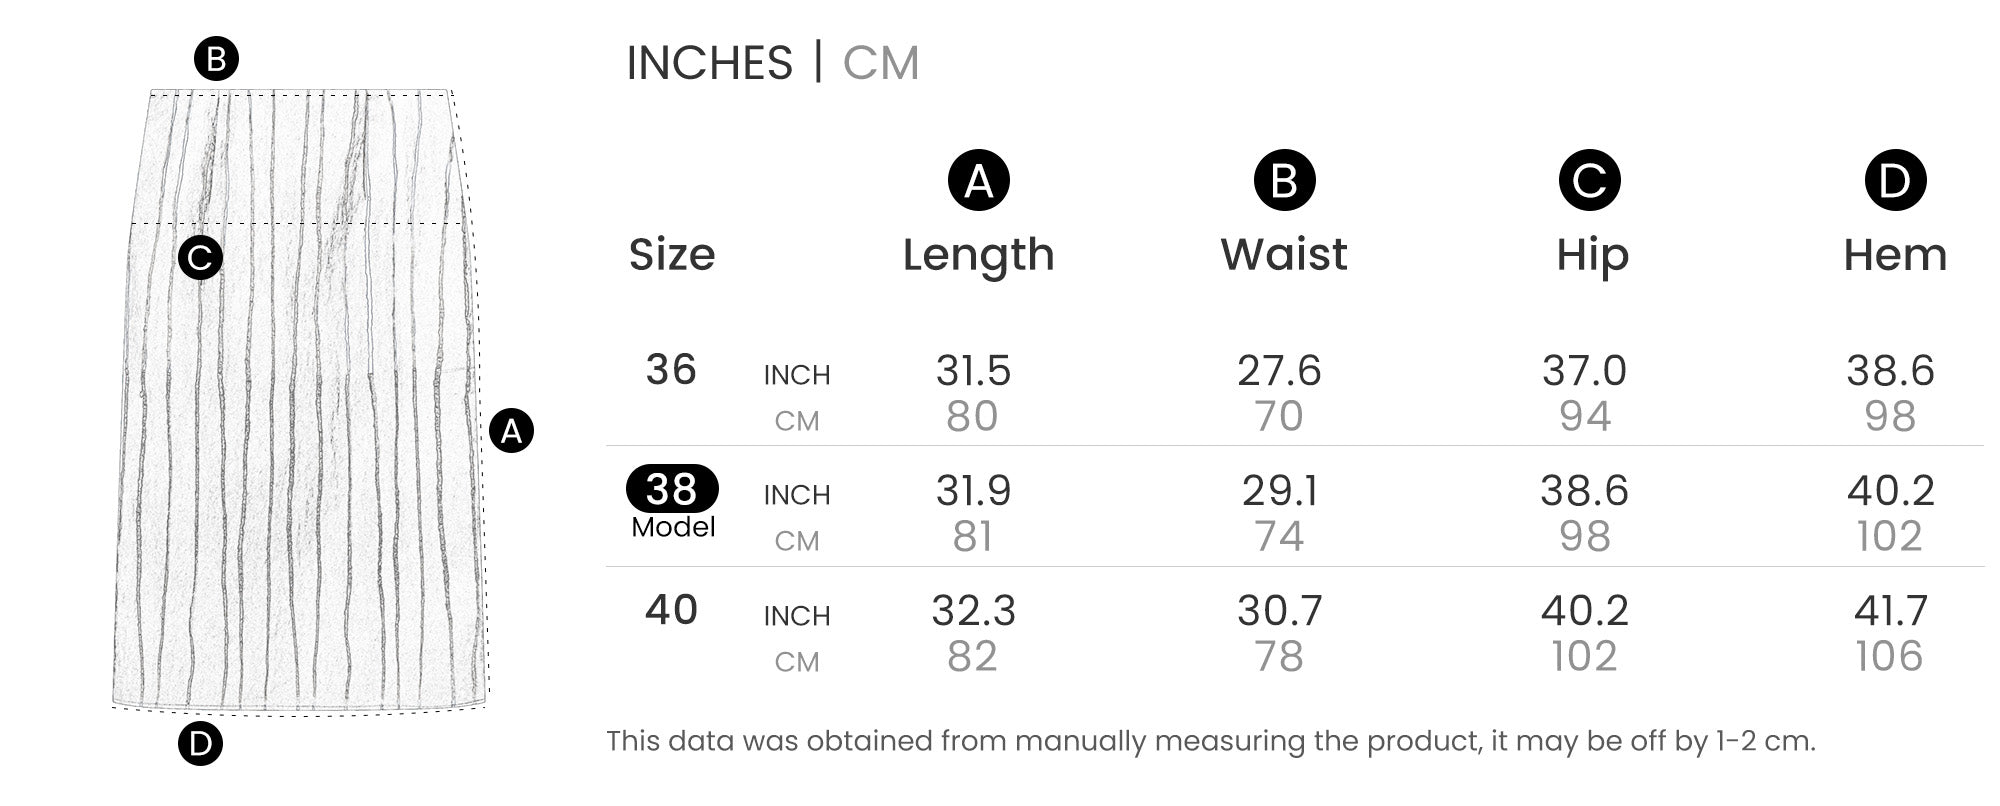This screenshot has height=806, width=2000.
Task: Click the Waist column header
Action: [1284, 255]
